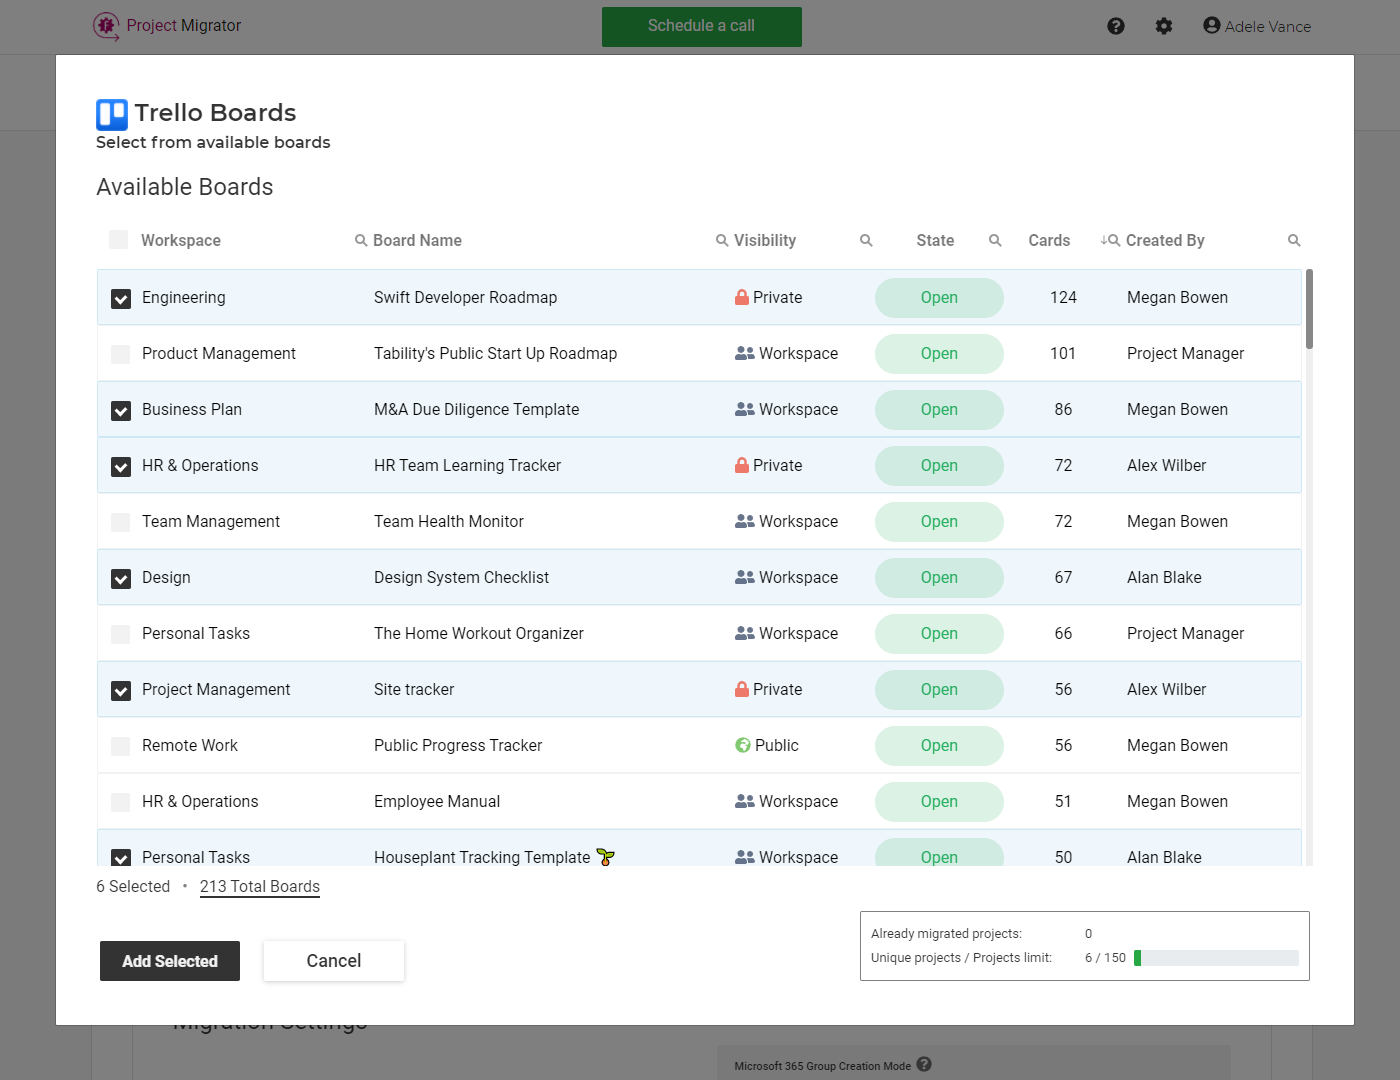Click the seedling icon next to Houseplant Tracking Template
Viewport: 1400px width, 1080px height.
click(605, 856)
